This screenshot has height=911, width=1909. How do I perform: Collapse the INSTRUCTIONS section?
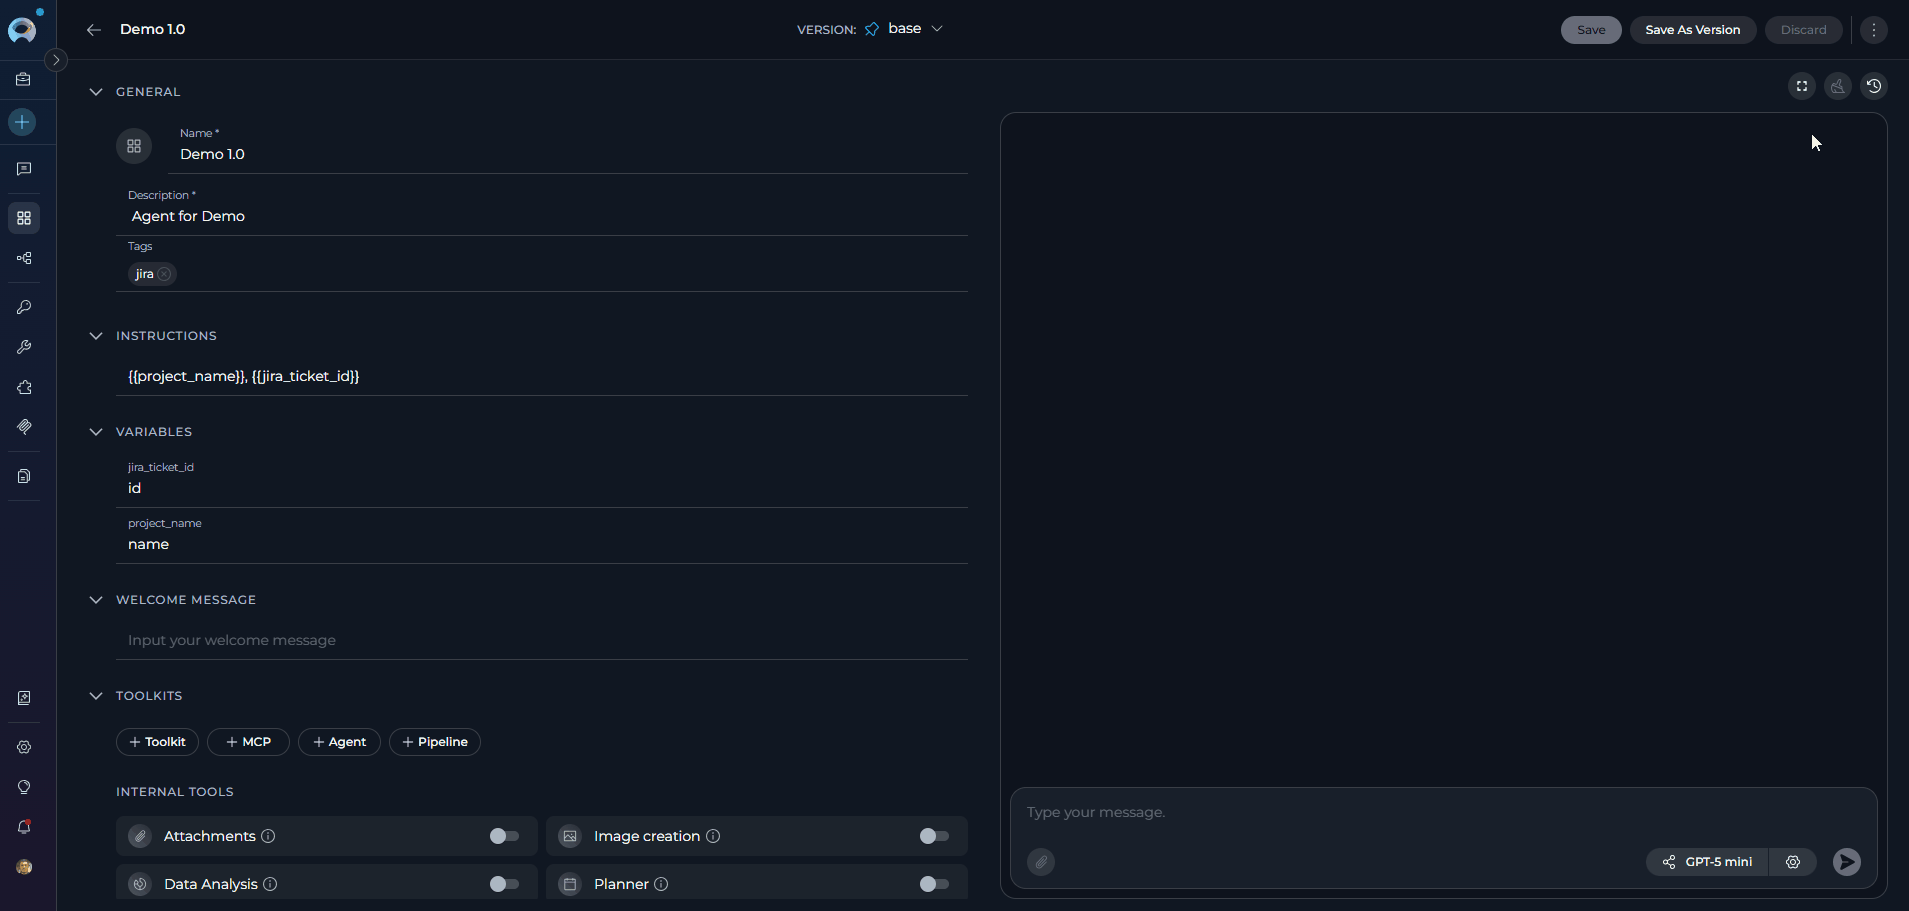point(96,336)
